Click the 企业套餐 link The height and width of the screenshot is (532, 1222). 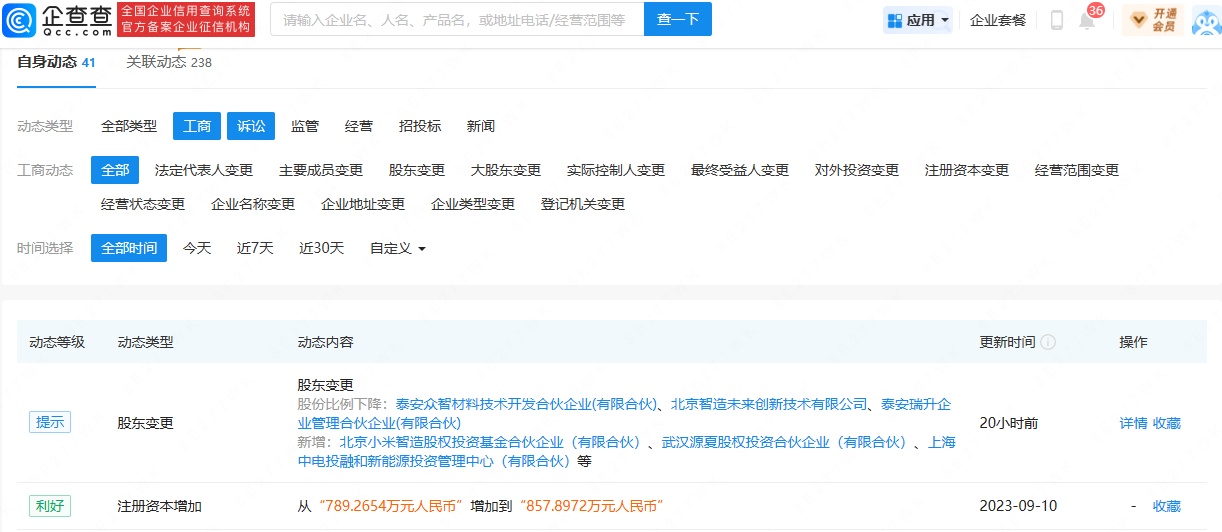[x=998, y=20]
